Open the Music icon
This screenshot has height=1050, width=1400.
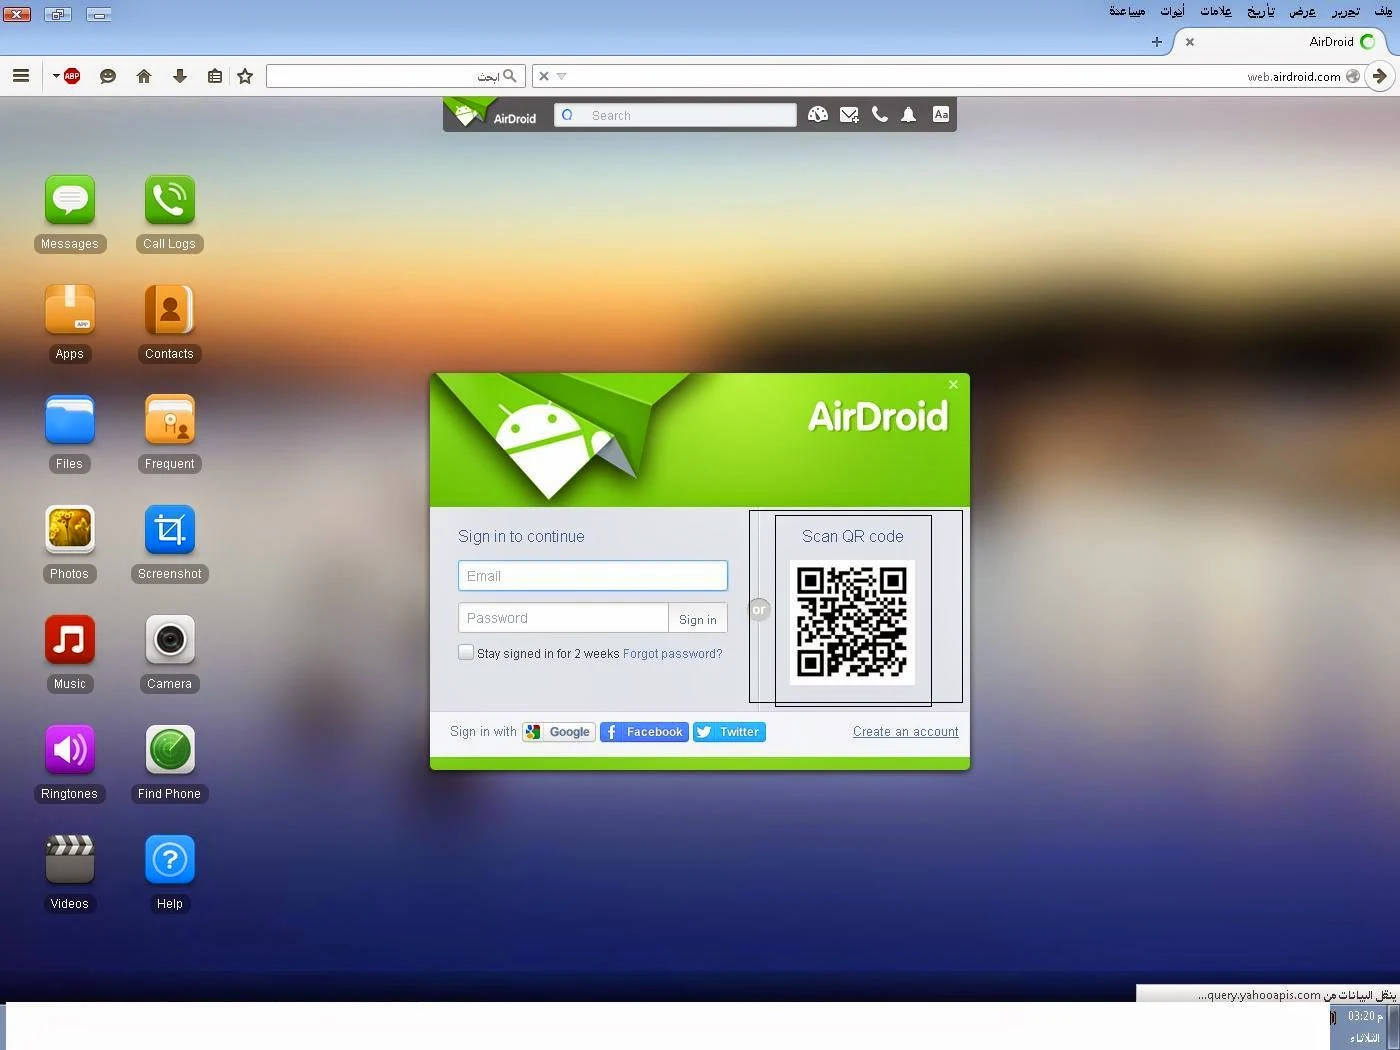[x=70, y=641]
